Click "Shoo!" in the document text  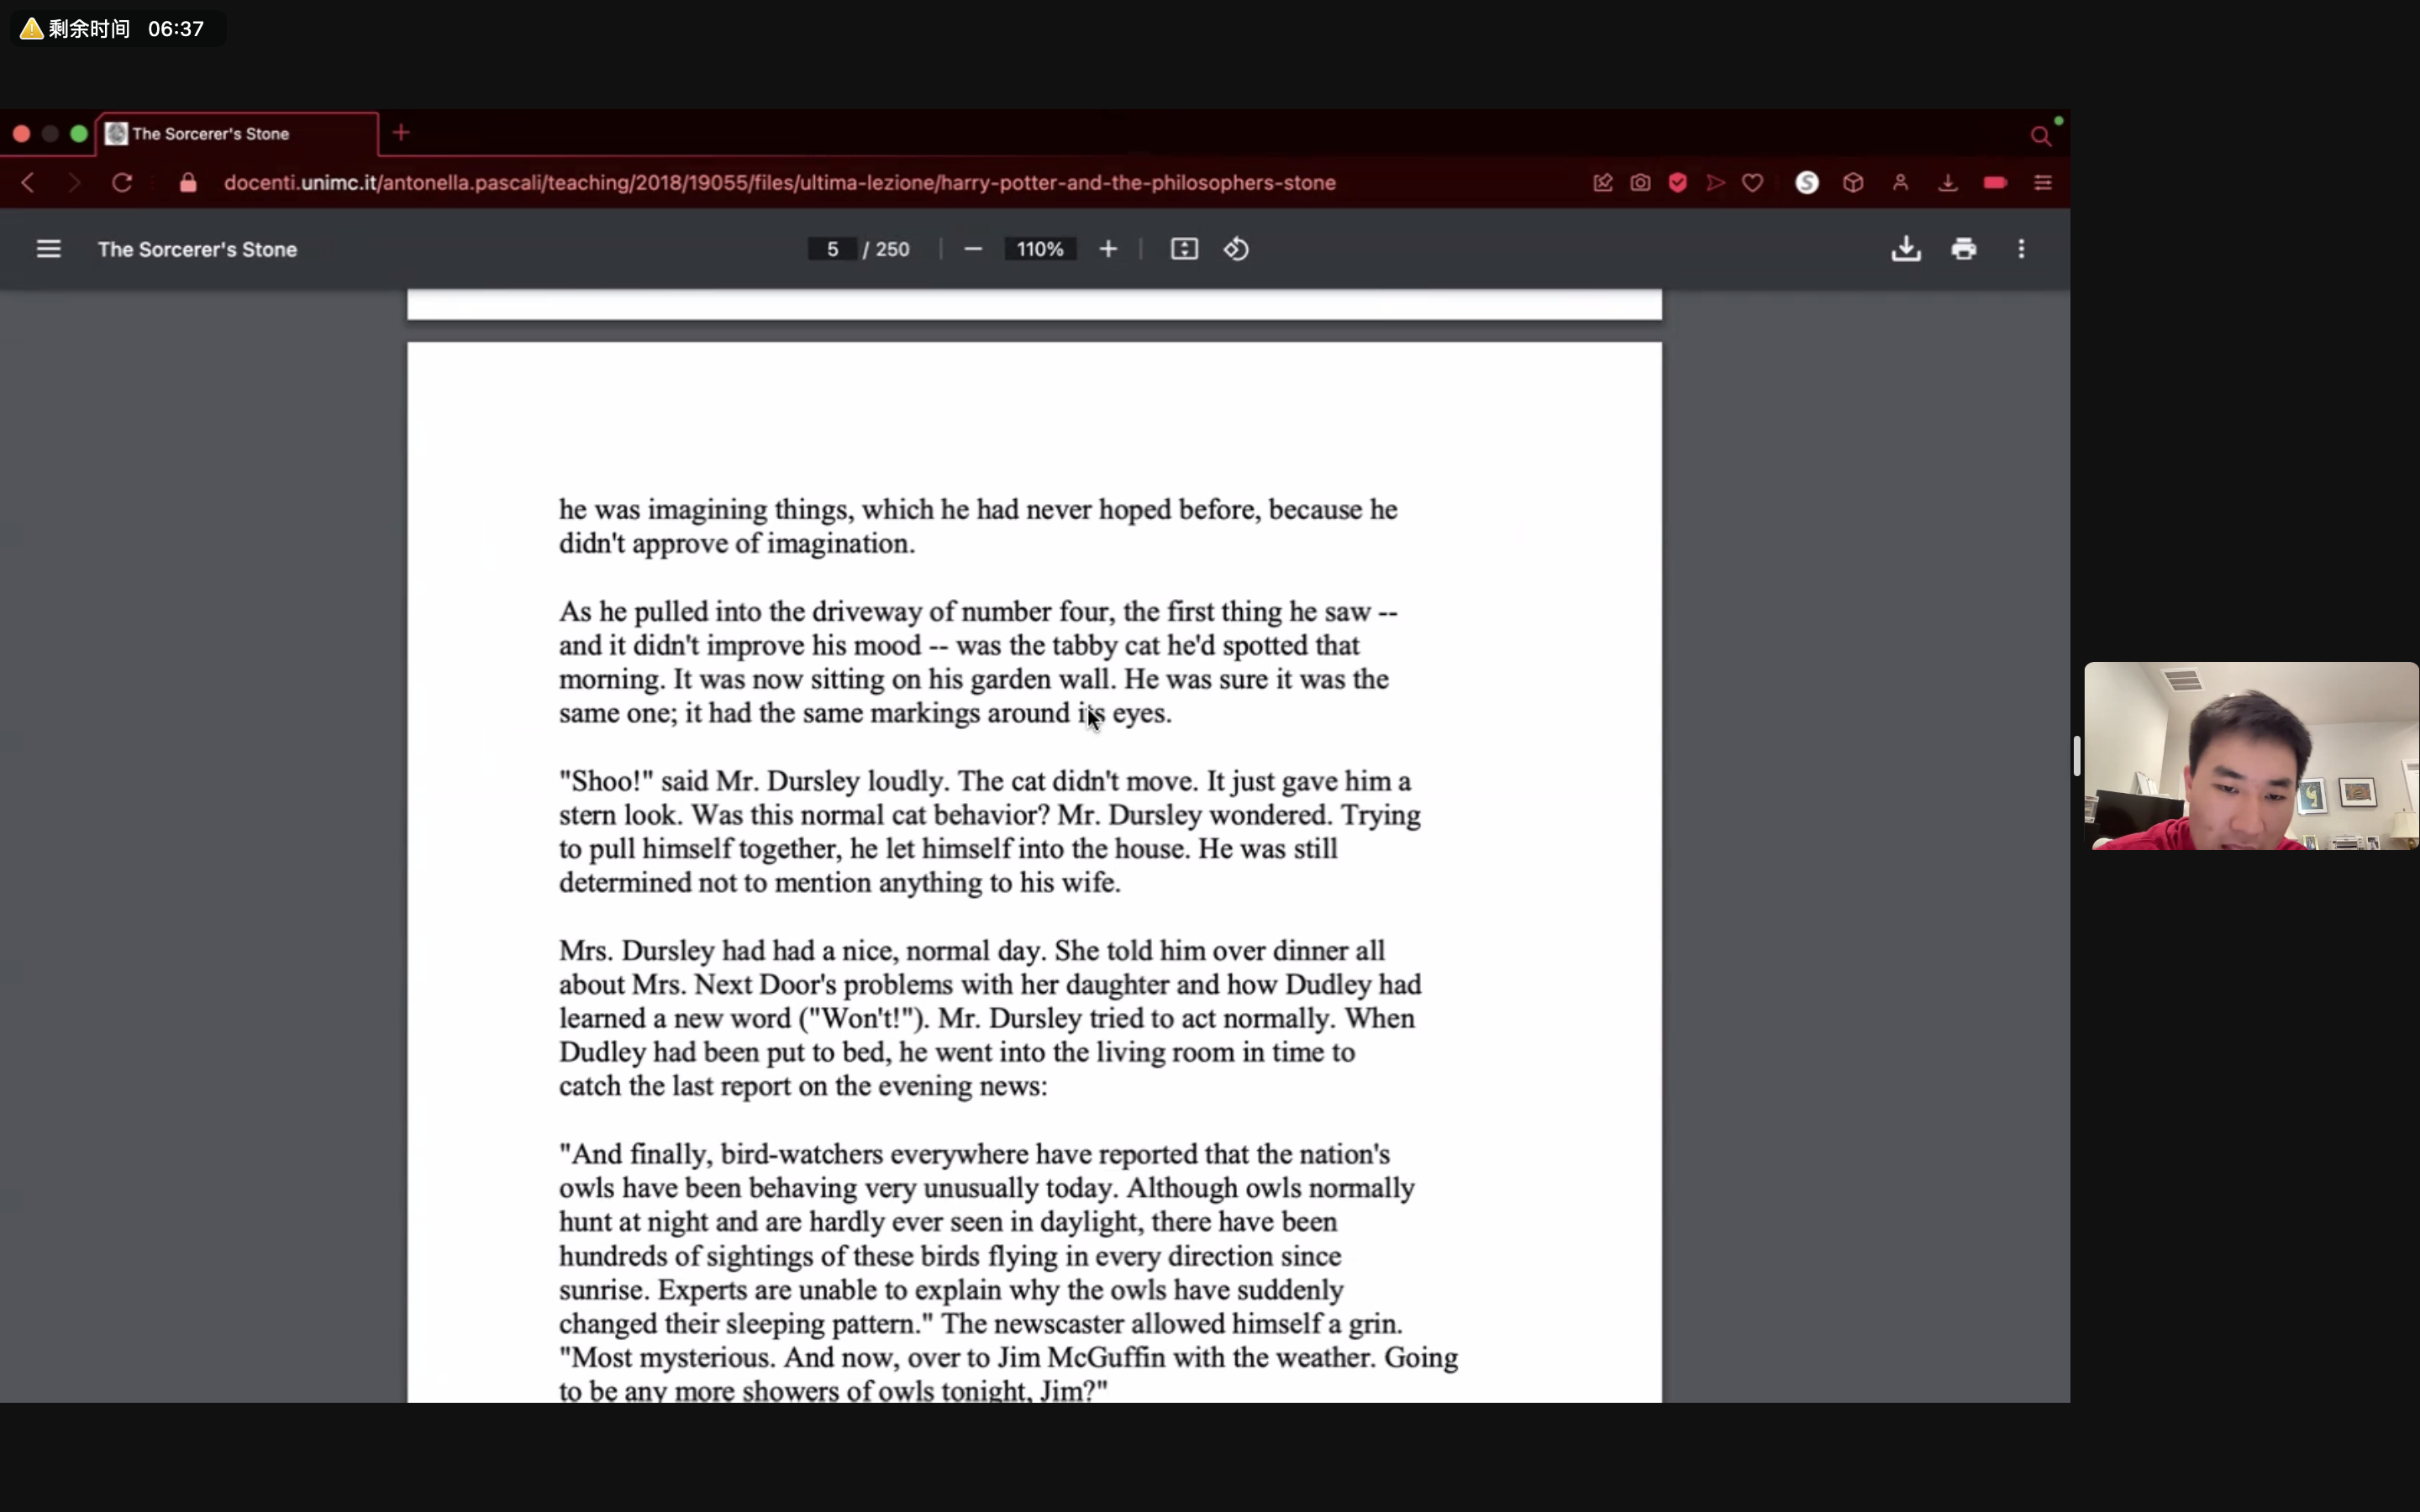606,781
